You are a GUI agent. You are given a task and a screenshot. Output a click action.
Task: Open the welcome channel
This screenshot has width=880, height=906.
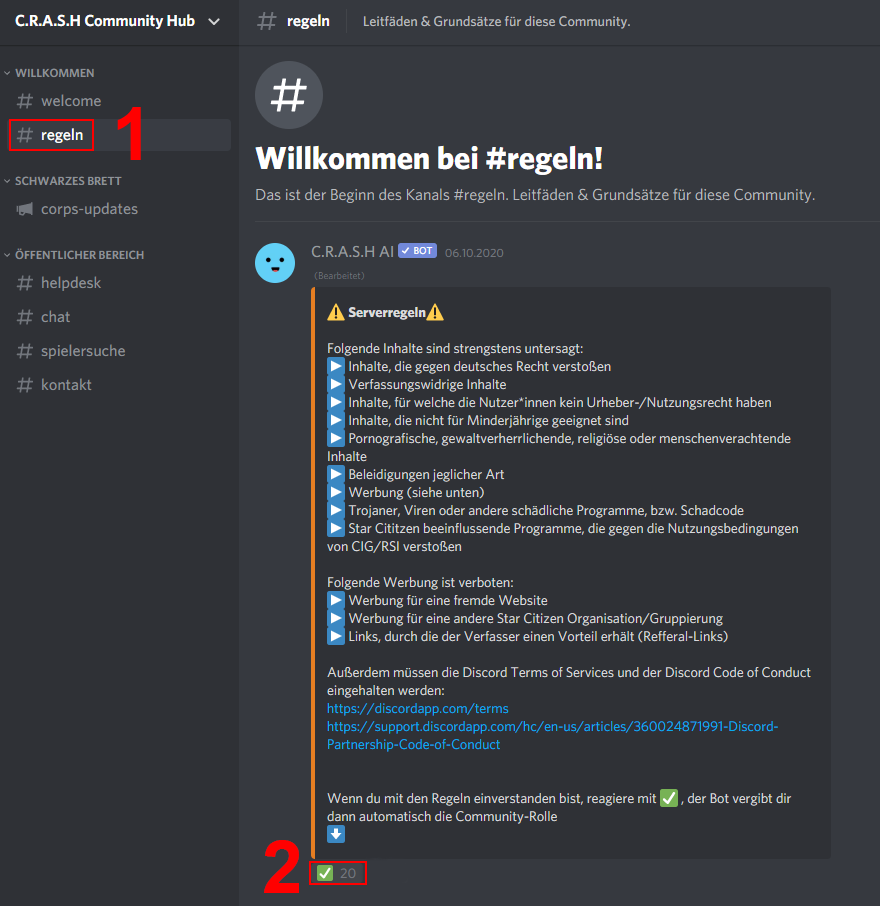pyautogui.click(x=119, y=101)
